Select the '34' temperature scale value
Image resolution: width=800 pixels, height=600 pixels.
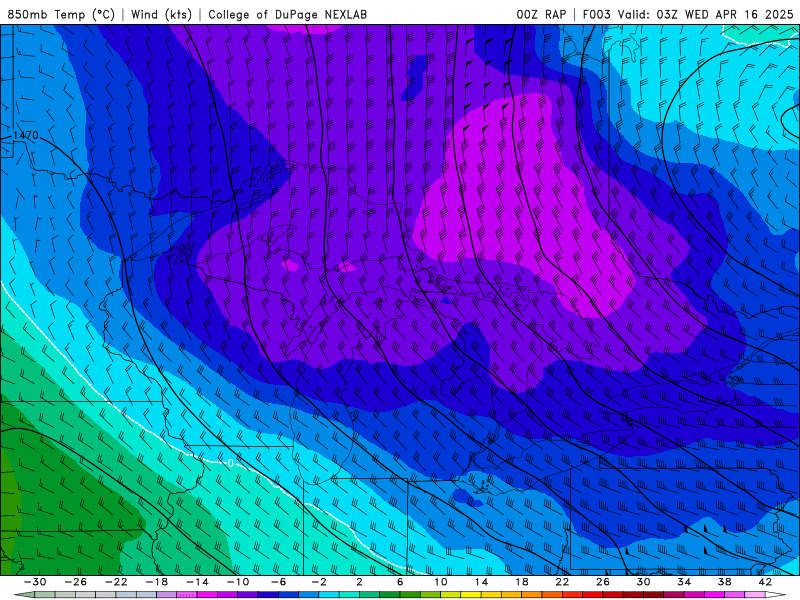(x=684, y=582)
